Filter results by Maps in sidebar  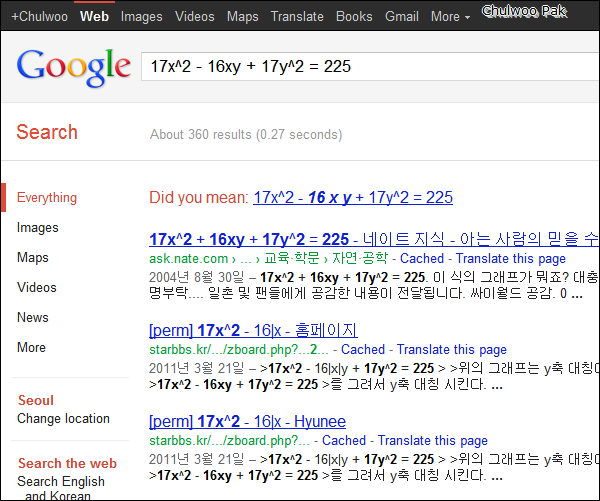coord(33,258)
